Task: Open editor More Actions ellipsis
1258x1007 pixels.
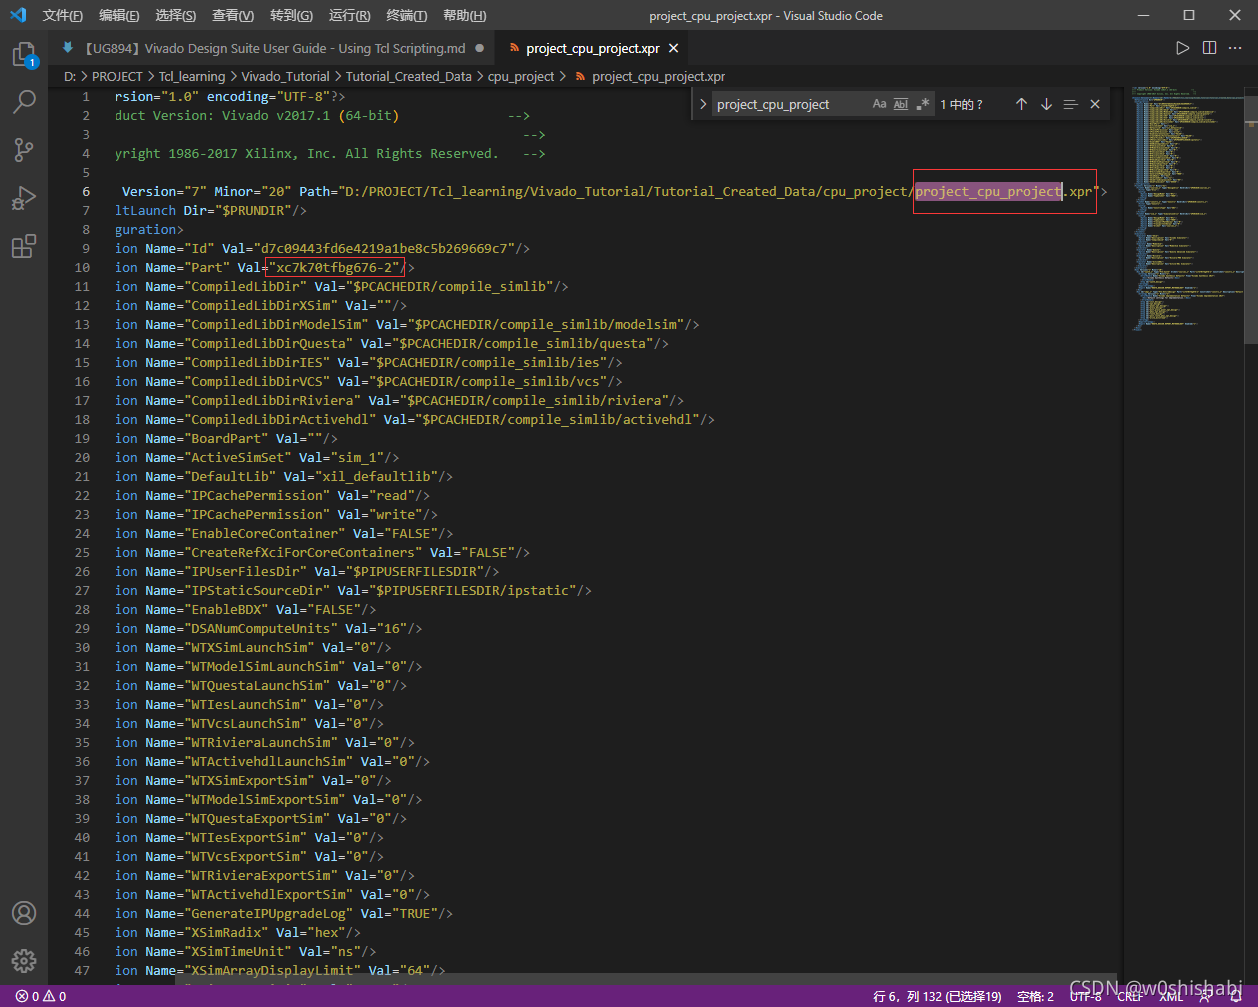Action: (x=1236, y=48)
